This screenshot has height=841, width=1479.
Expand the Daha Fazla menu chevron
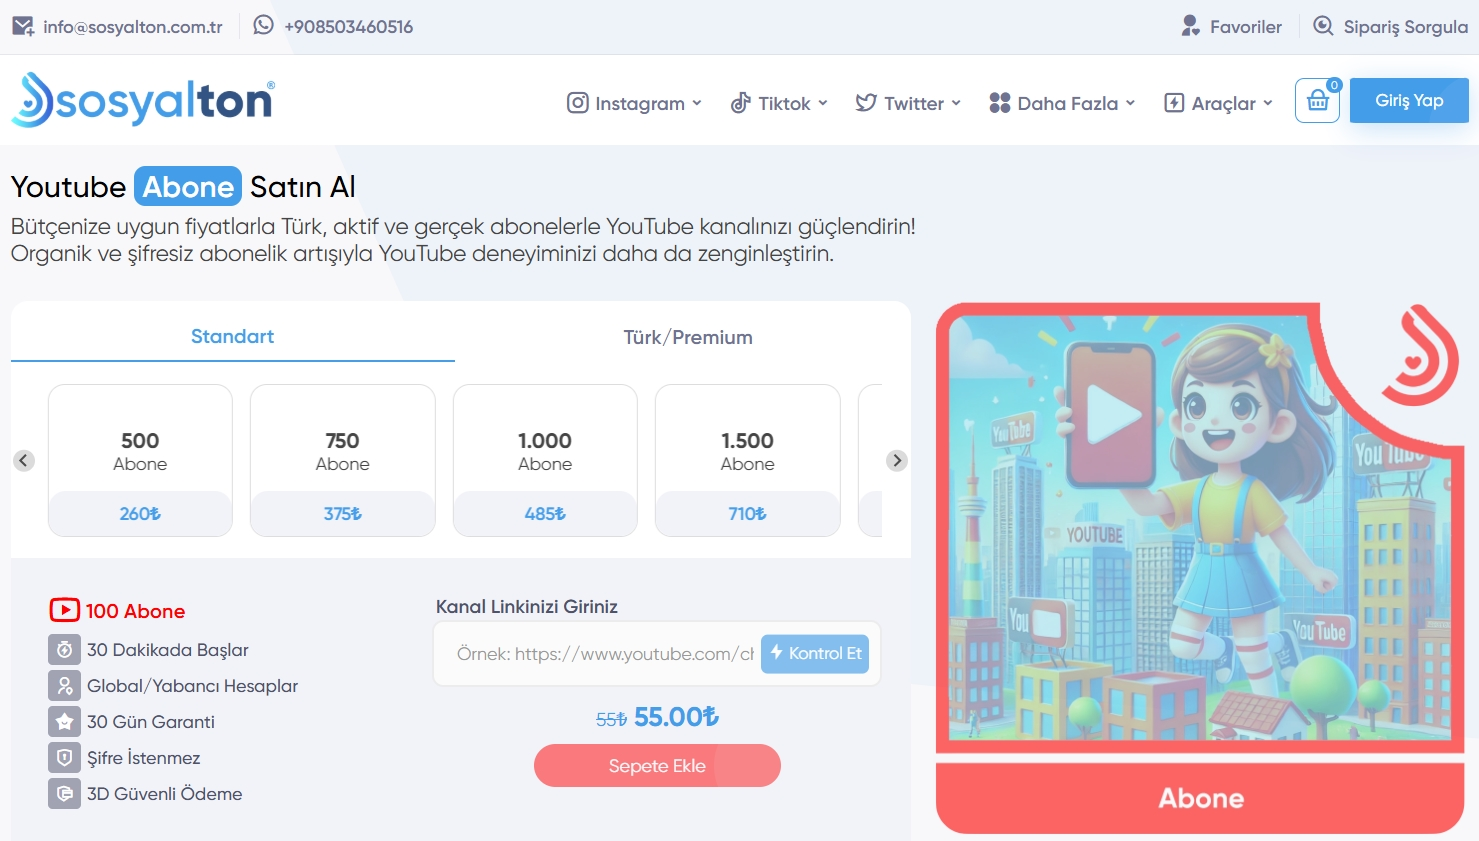click(1130, 103)
